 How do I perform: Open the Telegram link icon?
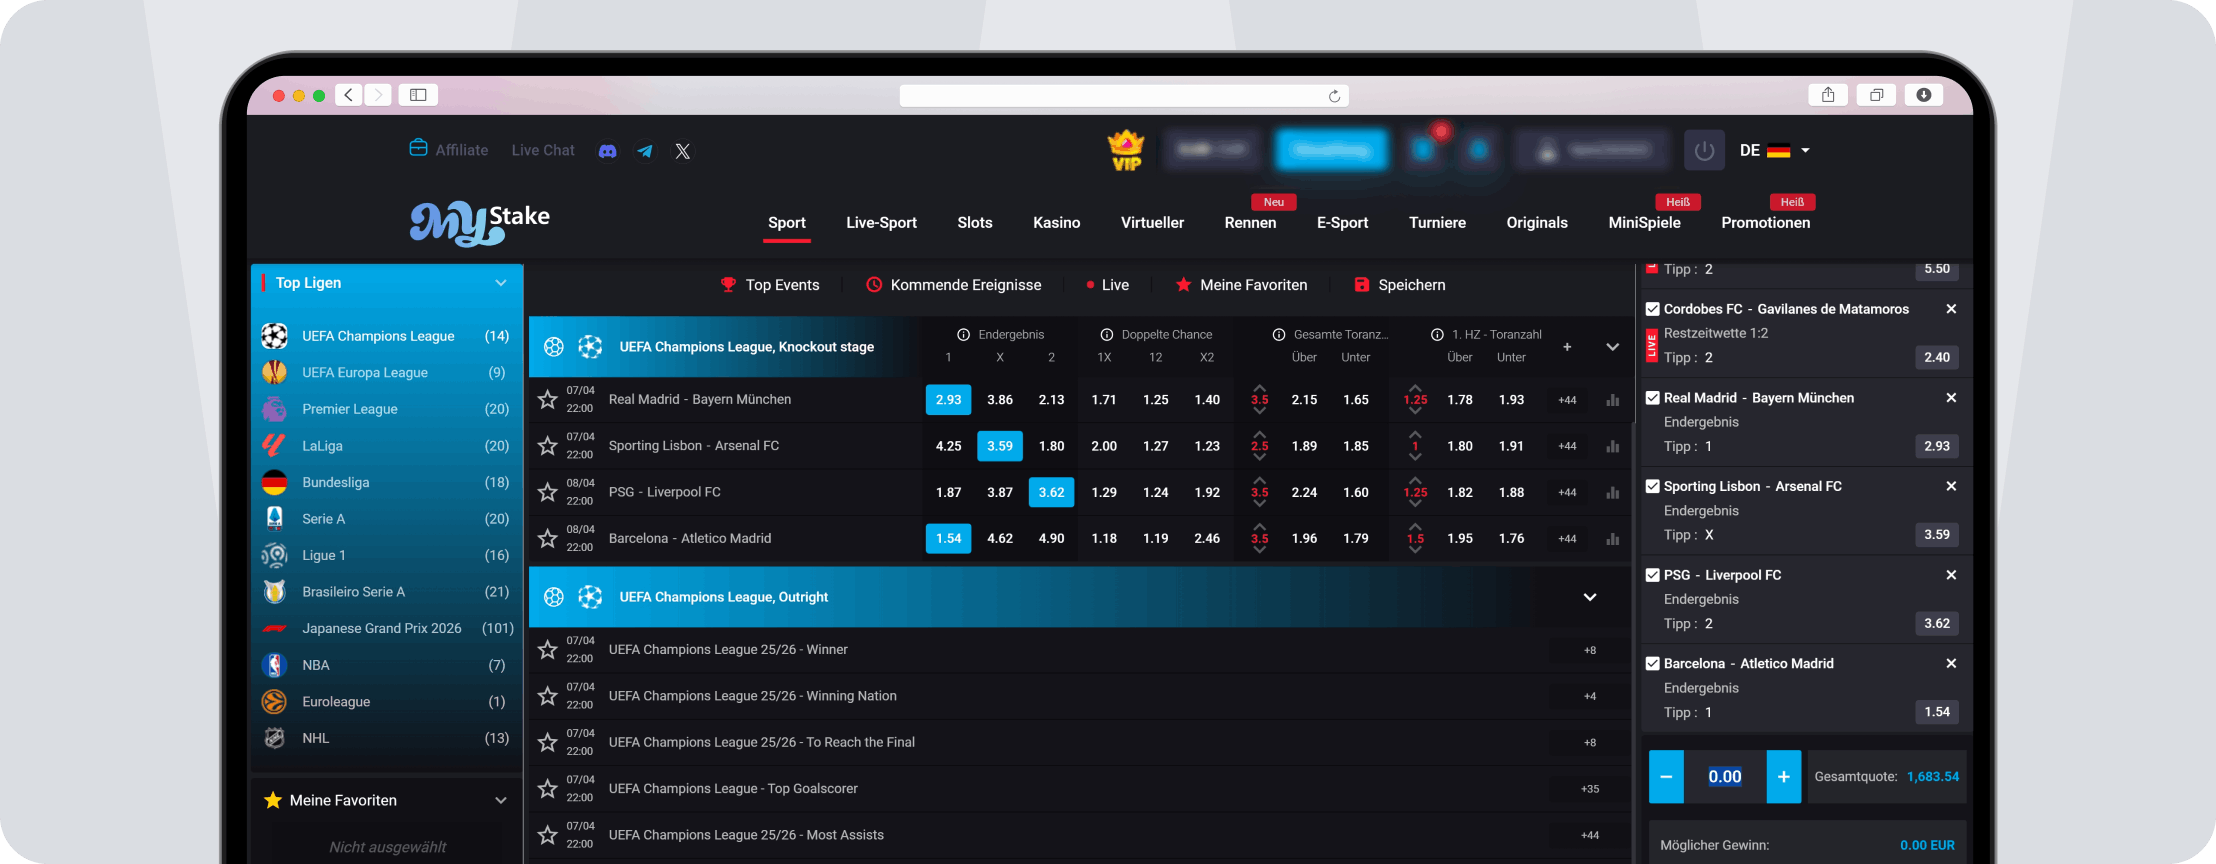(x=645, y=151)
